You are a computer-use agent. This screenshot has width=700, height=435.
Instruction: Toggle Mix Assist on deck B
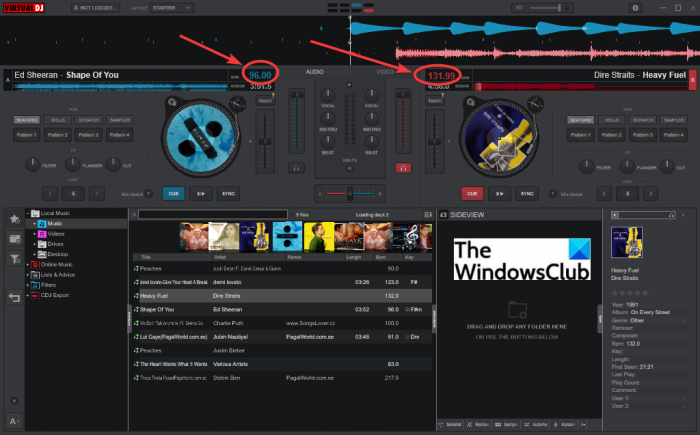point(553,194)
